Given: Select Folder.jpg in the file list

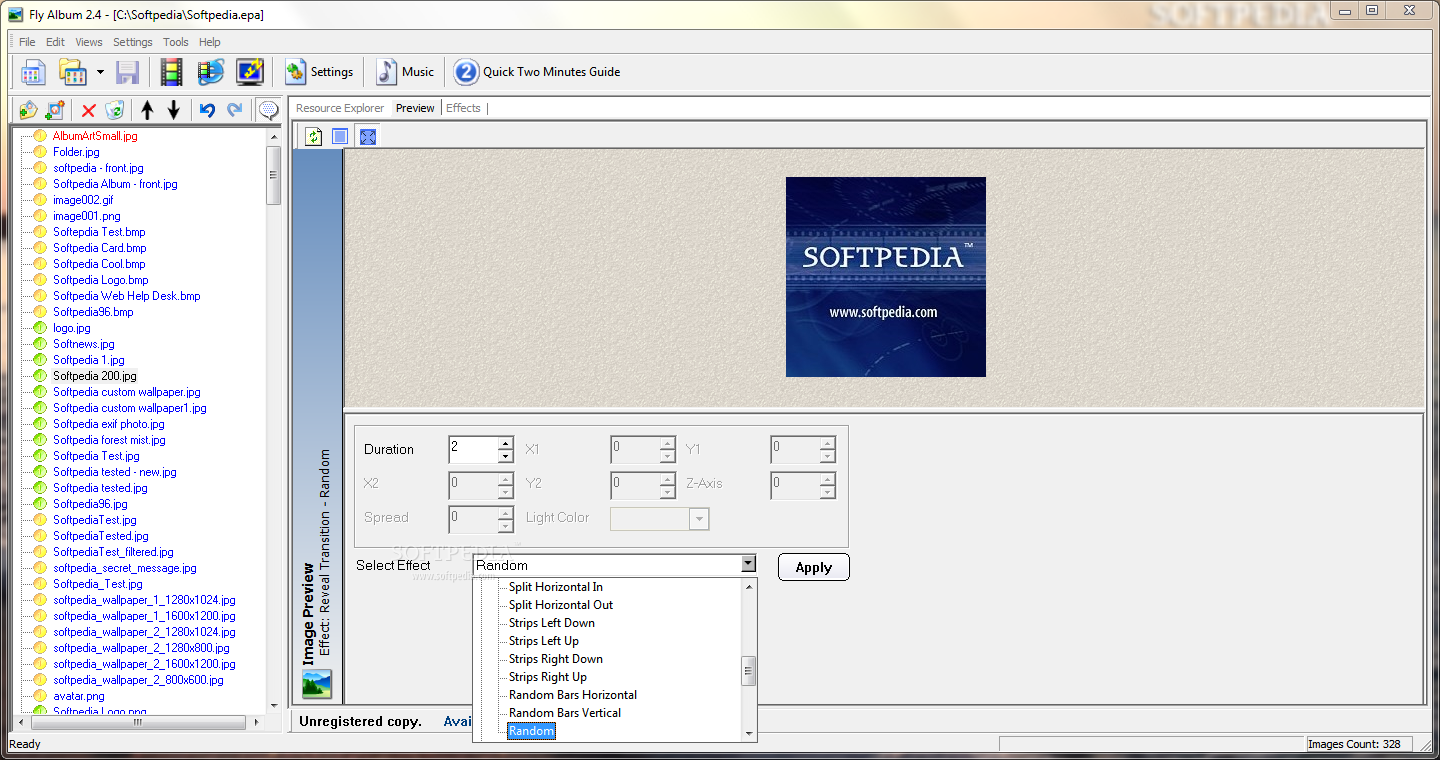Looking at the screenshot, I should tap(76, 152).
